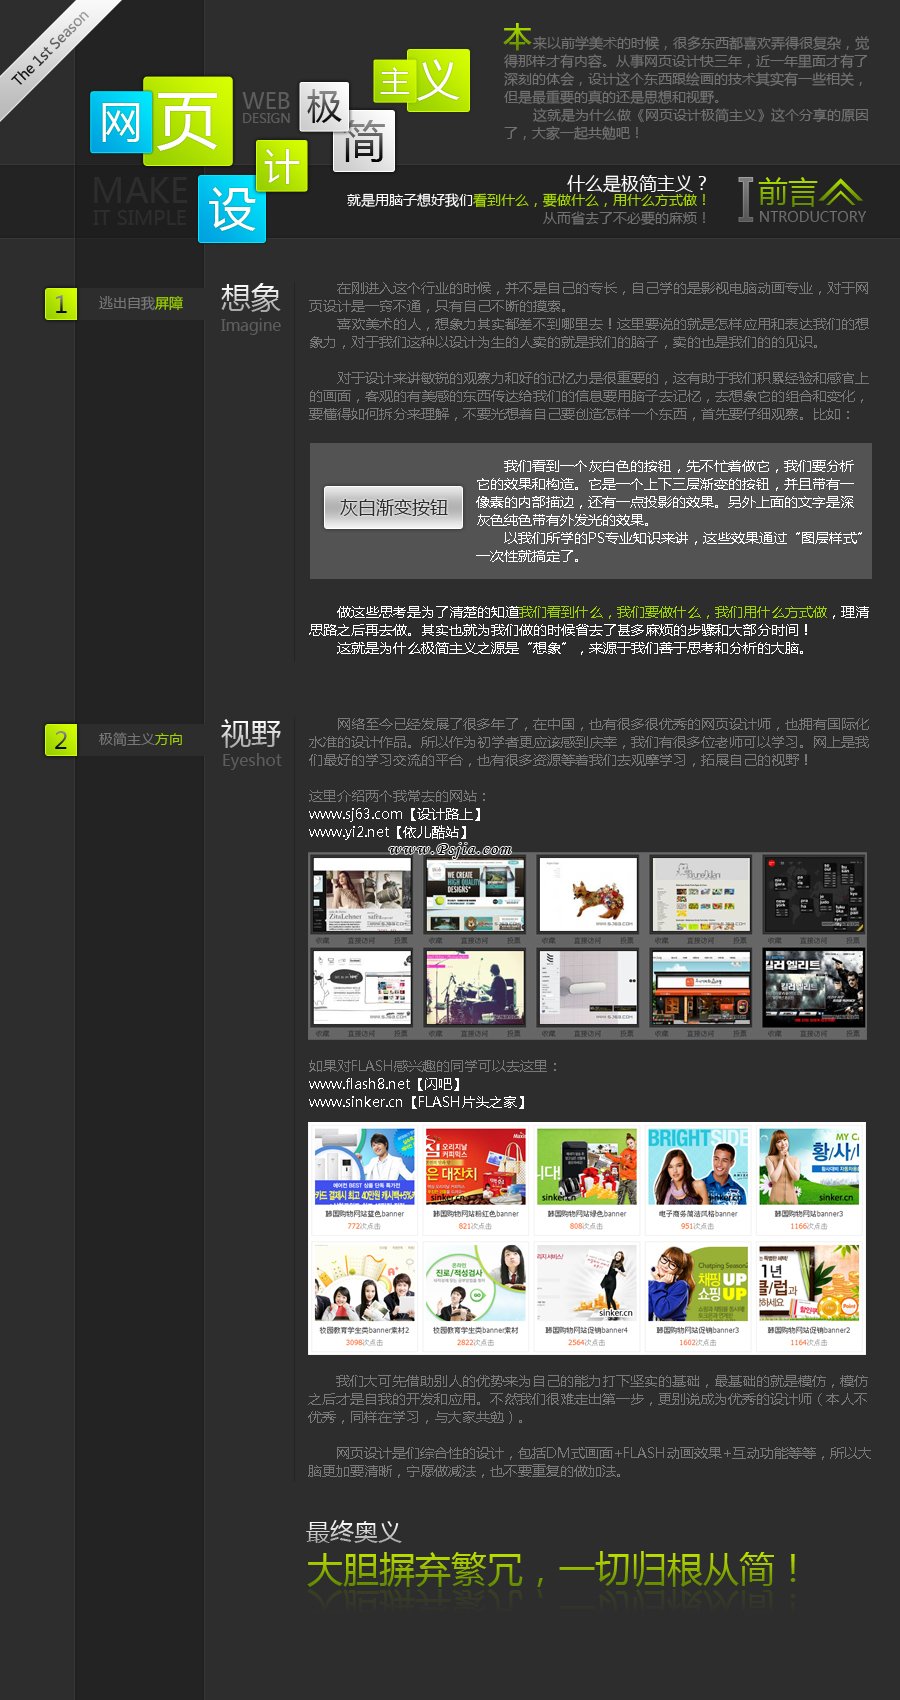Viewport: 900px width, 1700px height.
Task: Click the green 义 title tile
Action: pos(438,80)
